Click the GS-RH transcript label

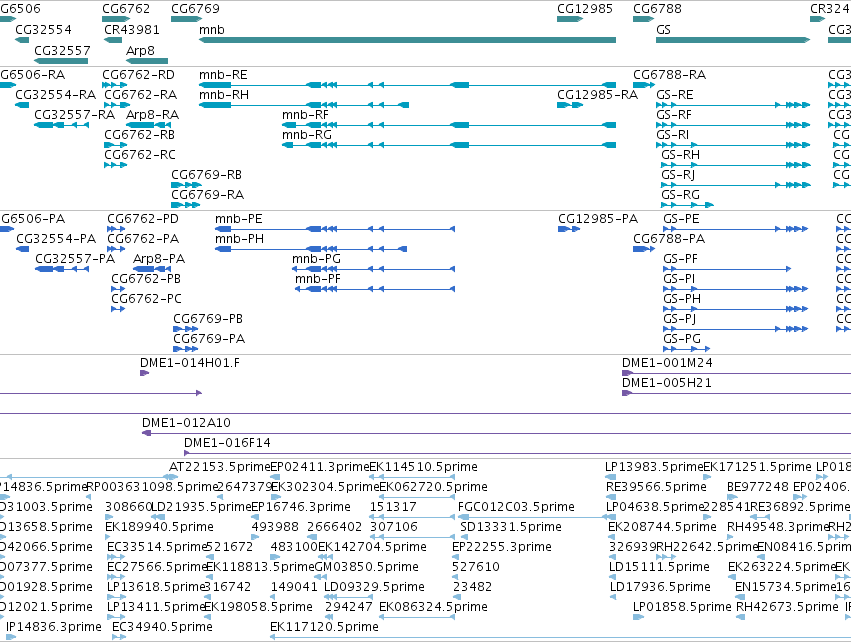681,155
